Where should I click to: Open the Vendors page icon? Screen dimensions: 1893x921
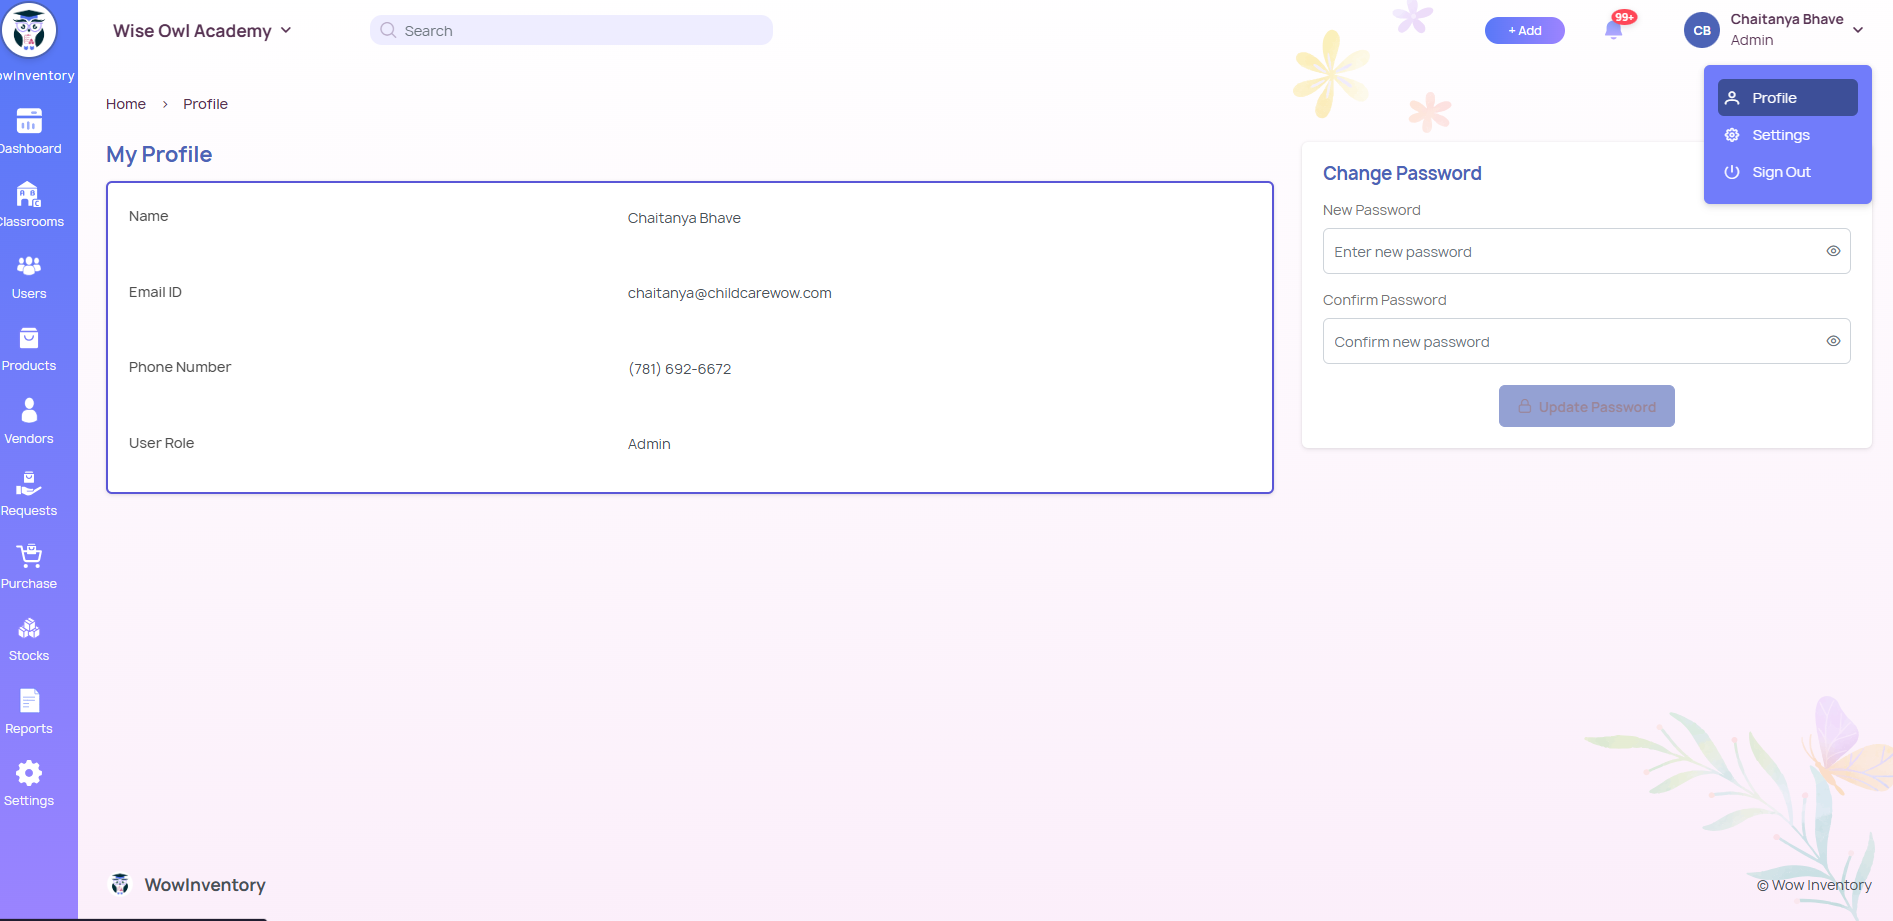pos(29,411)
